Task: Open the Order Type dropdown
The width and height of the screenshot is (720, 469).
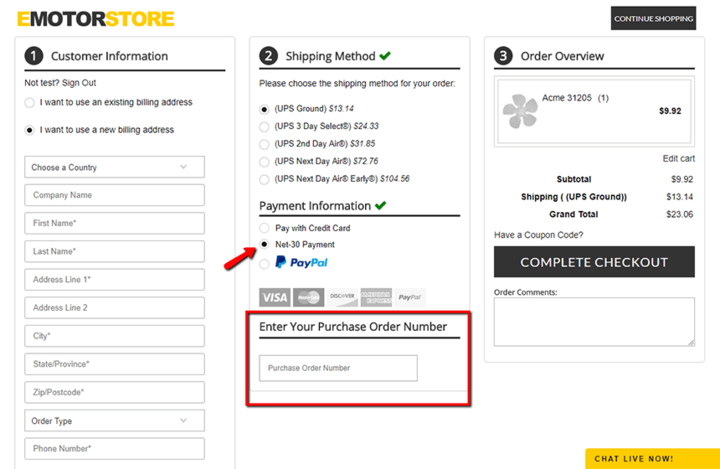Action: (114, 421)
